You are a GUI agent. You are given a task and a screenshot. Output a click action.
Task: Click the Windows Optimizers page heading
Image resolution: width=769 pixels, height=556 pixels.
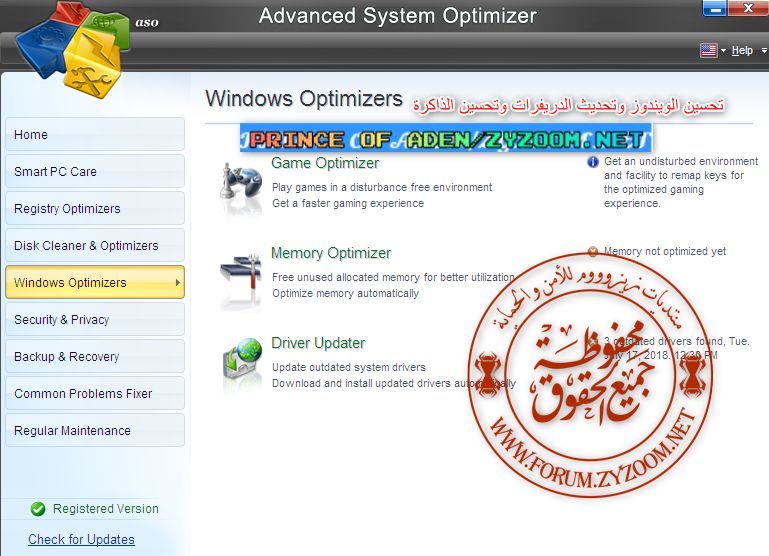tap(304, 99)
